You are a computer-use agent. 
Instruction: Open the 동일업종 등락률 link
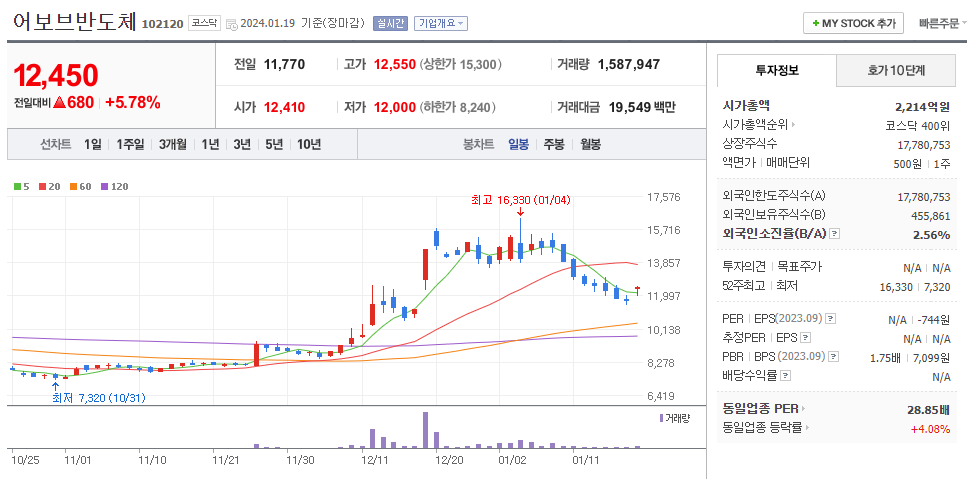(x=765, y=428)
